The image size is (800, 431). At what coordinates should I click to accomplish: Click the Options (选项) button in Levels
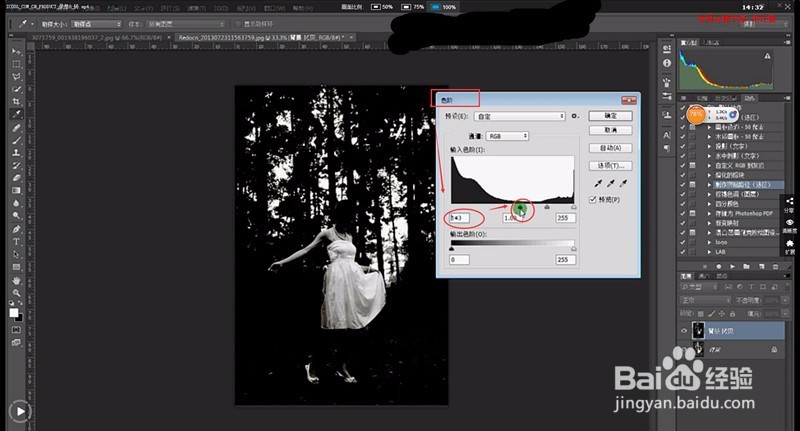[x=610, y=165]
